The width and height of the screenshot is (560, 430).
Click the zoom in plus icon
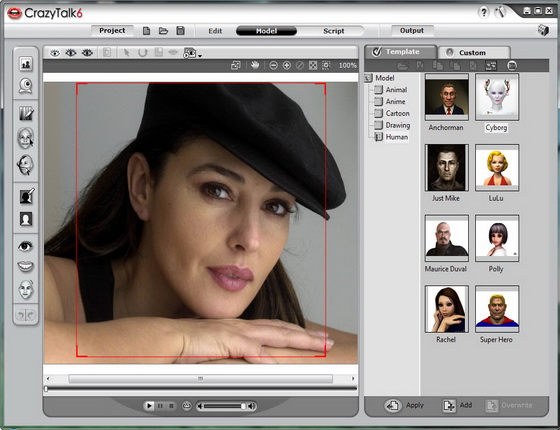pos(286,65)
